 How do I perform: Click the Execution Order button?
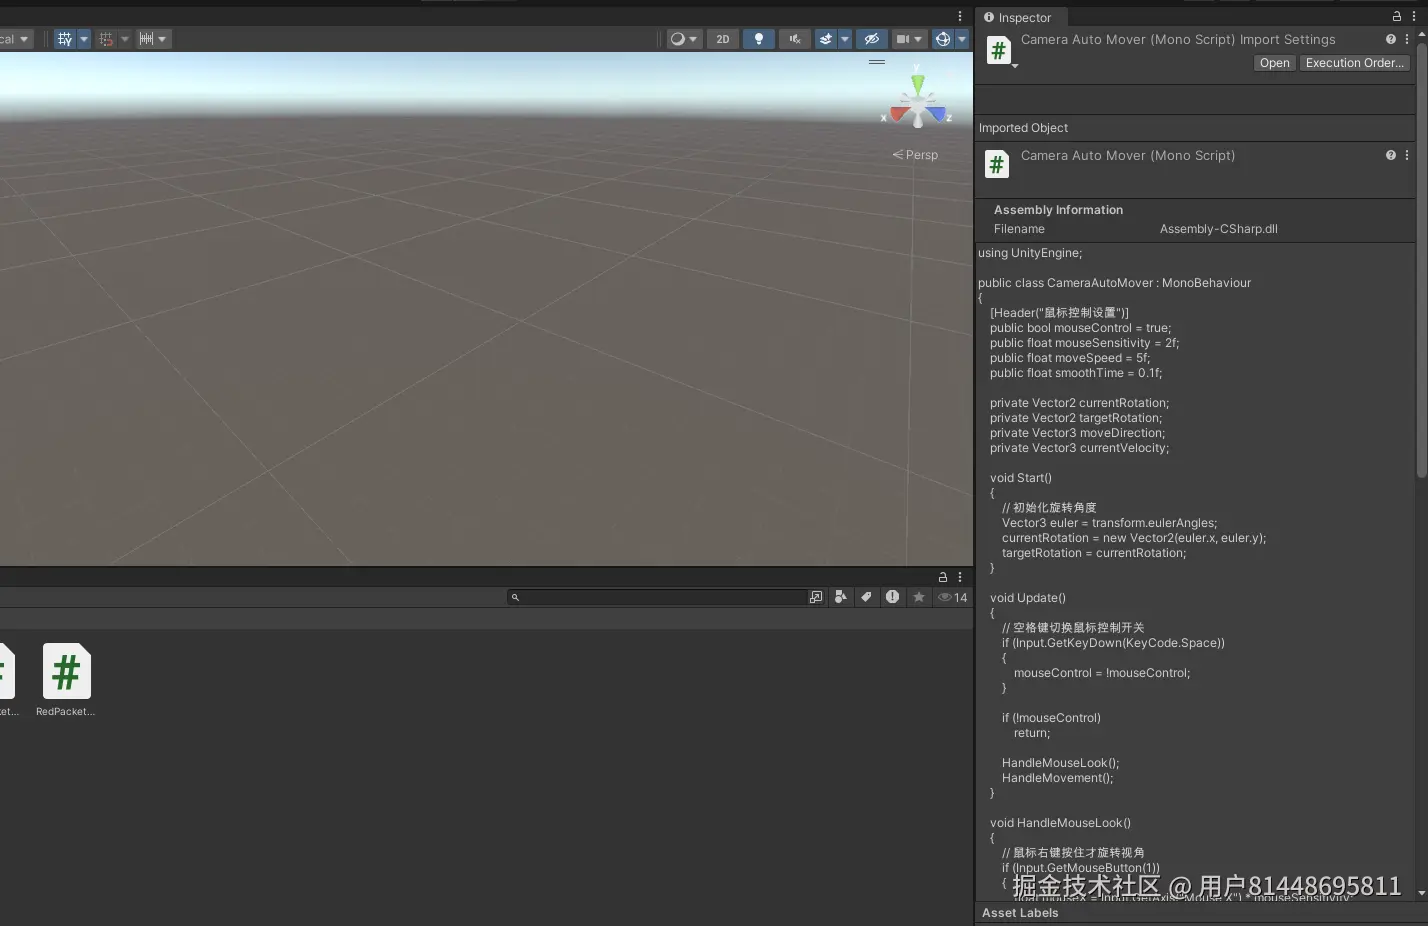click(1354, 63)
